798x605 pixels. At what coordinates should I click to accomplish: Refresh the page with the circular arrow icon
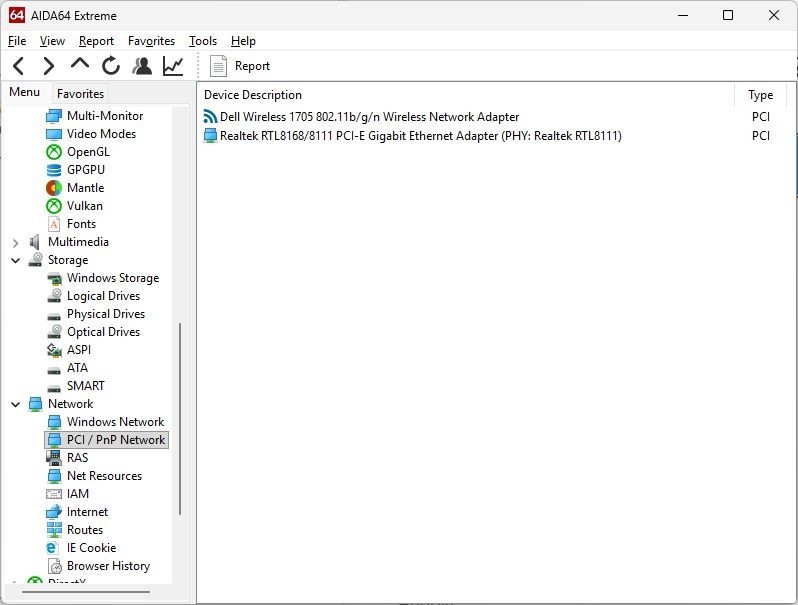tap(110, 66)
